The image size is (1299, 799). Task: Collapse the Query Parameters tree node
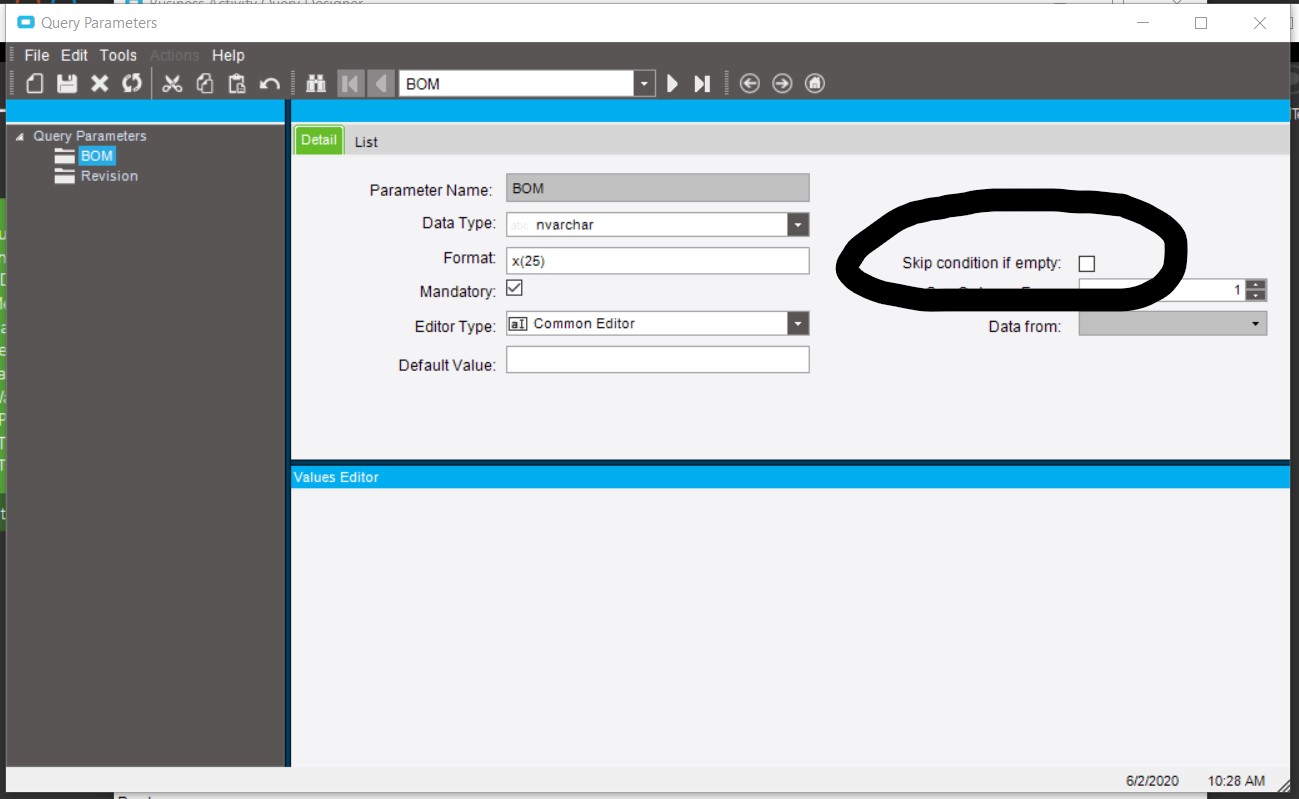tap(20, 137)
